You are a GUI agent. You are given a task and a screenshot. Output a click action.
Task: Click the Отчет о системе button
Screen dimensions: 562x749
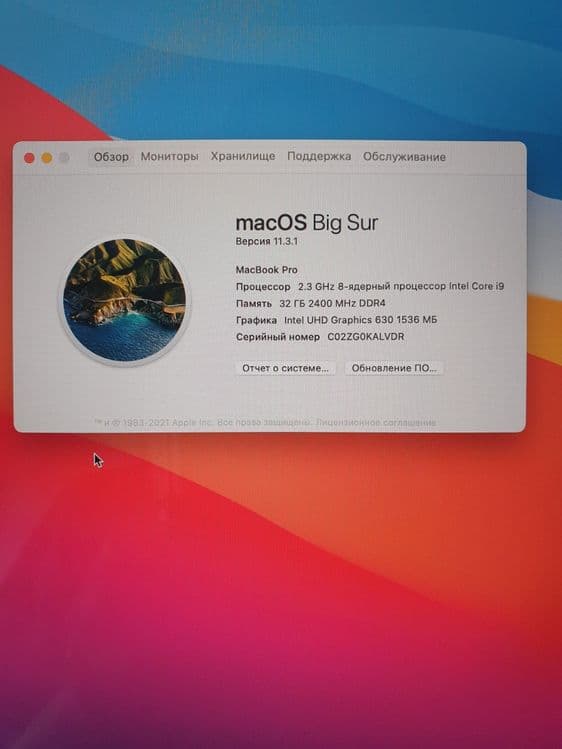pyautogui.click(x=285, y=368)
